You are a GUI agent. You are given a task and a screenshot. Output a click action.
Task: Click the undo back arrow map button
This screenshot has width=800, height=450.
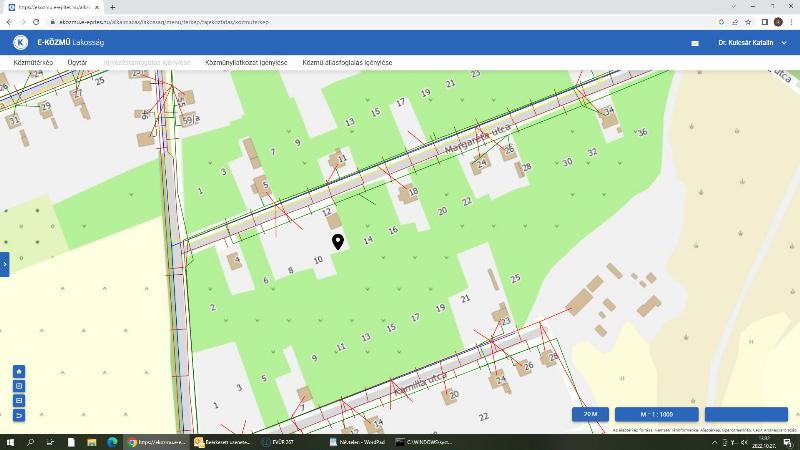[x=19, y=414]
